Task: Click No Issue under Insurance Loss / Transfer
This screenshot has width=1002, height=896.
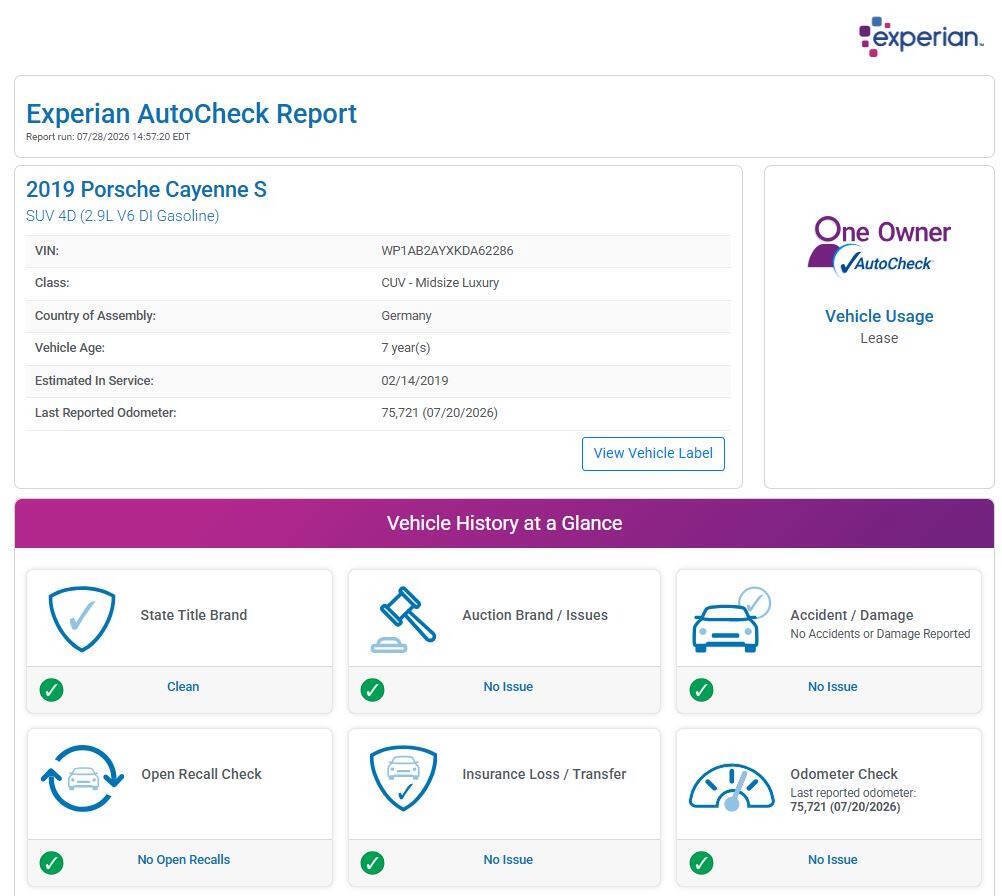Action: 508,860
